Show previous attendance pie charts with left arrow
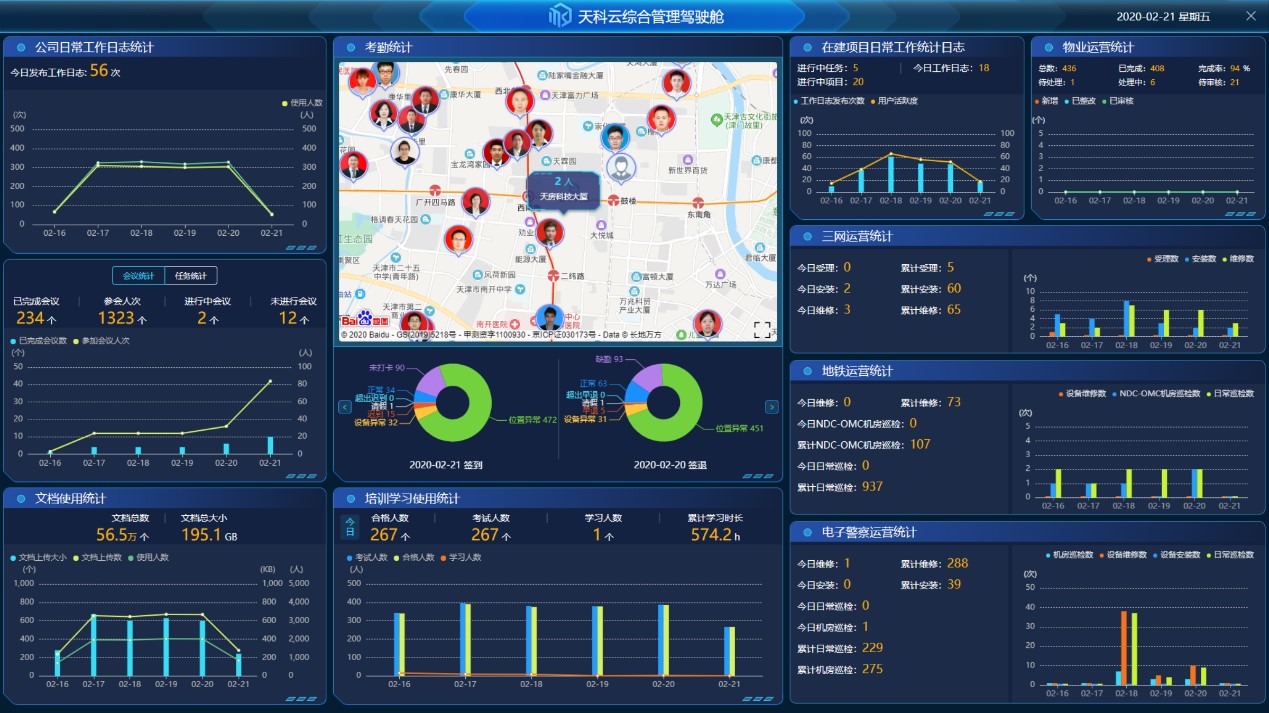Image resolution: width=1269 pixels, height=713 pixels. pyautogui.click(x=345, y=407)
